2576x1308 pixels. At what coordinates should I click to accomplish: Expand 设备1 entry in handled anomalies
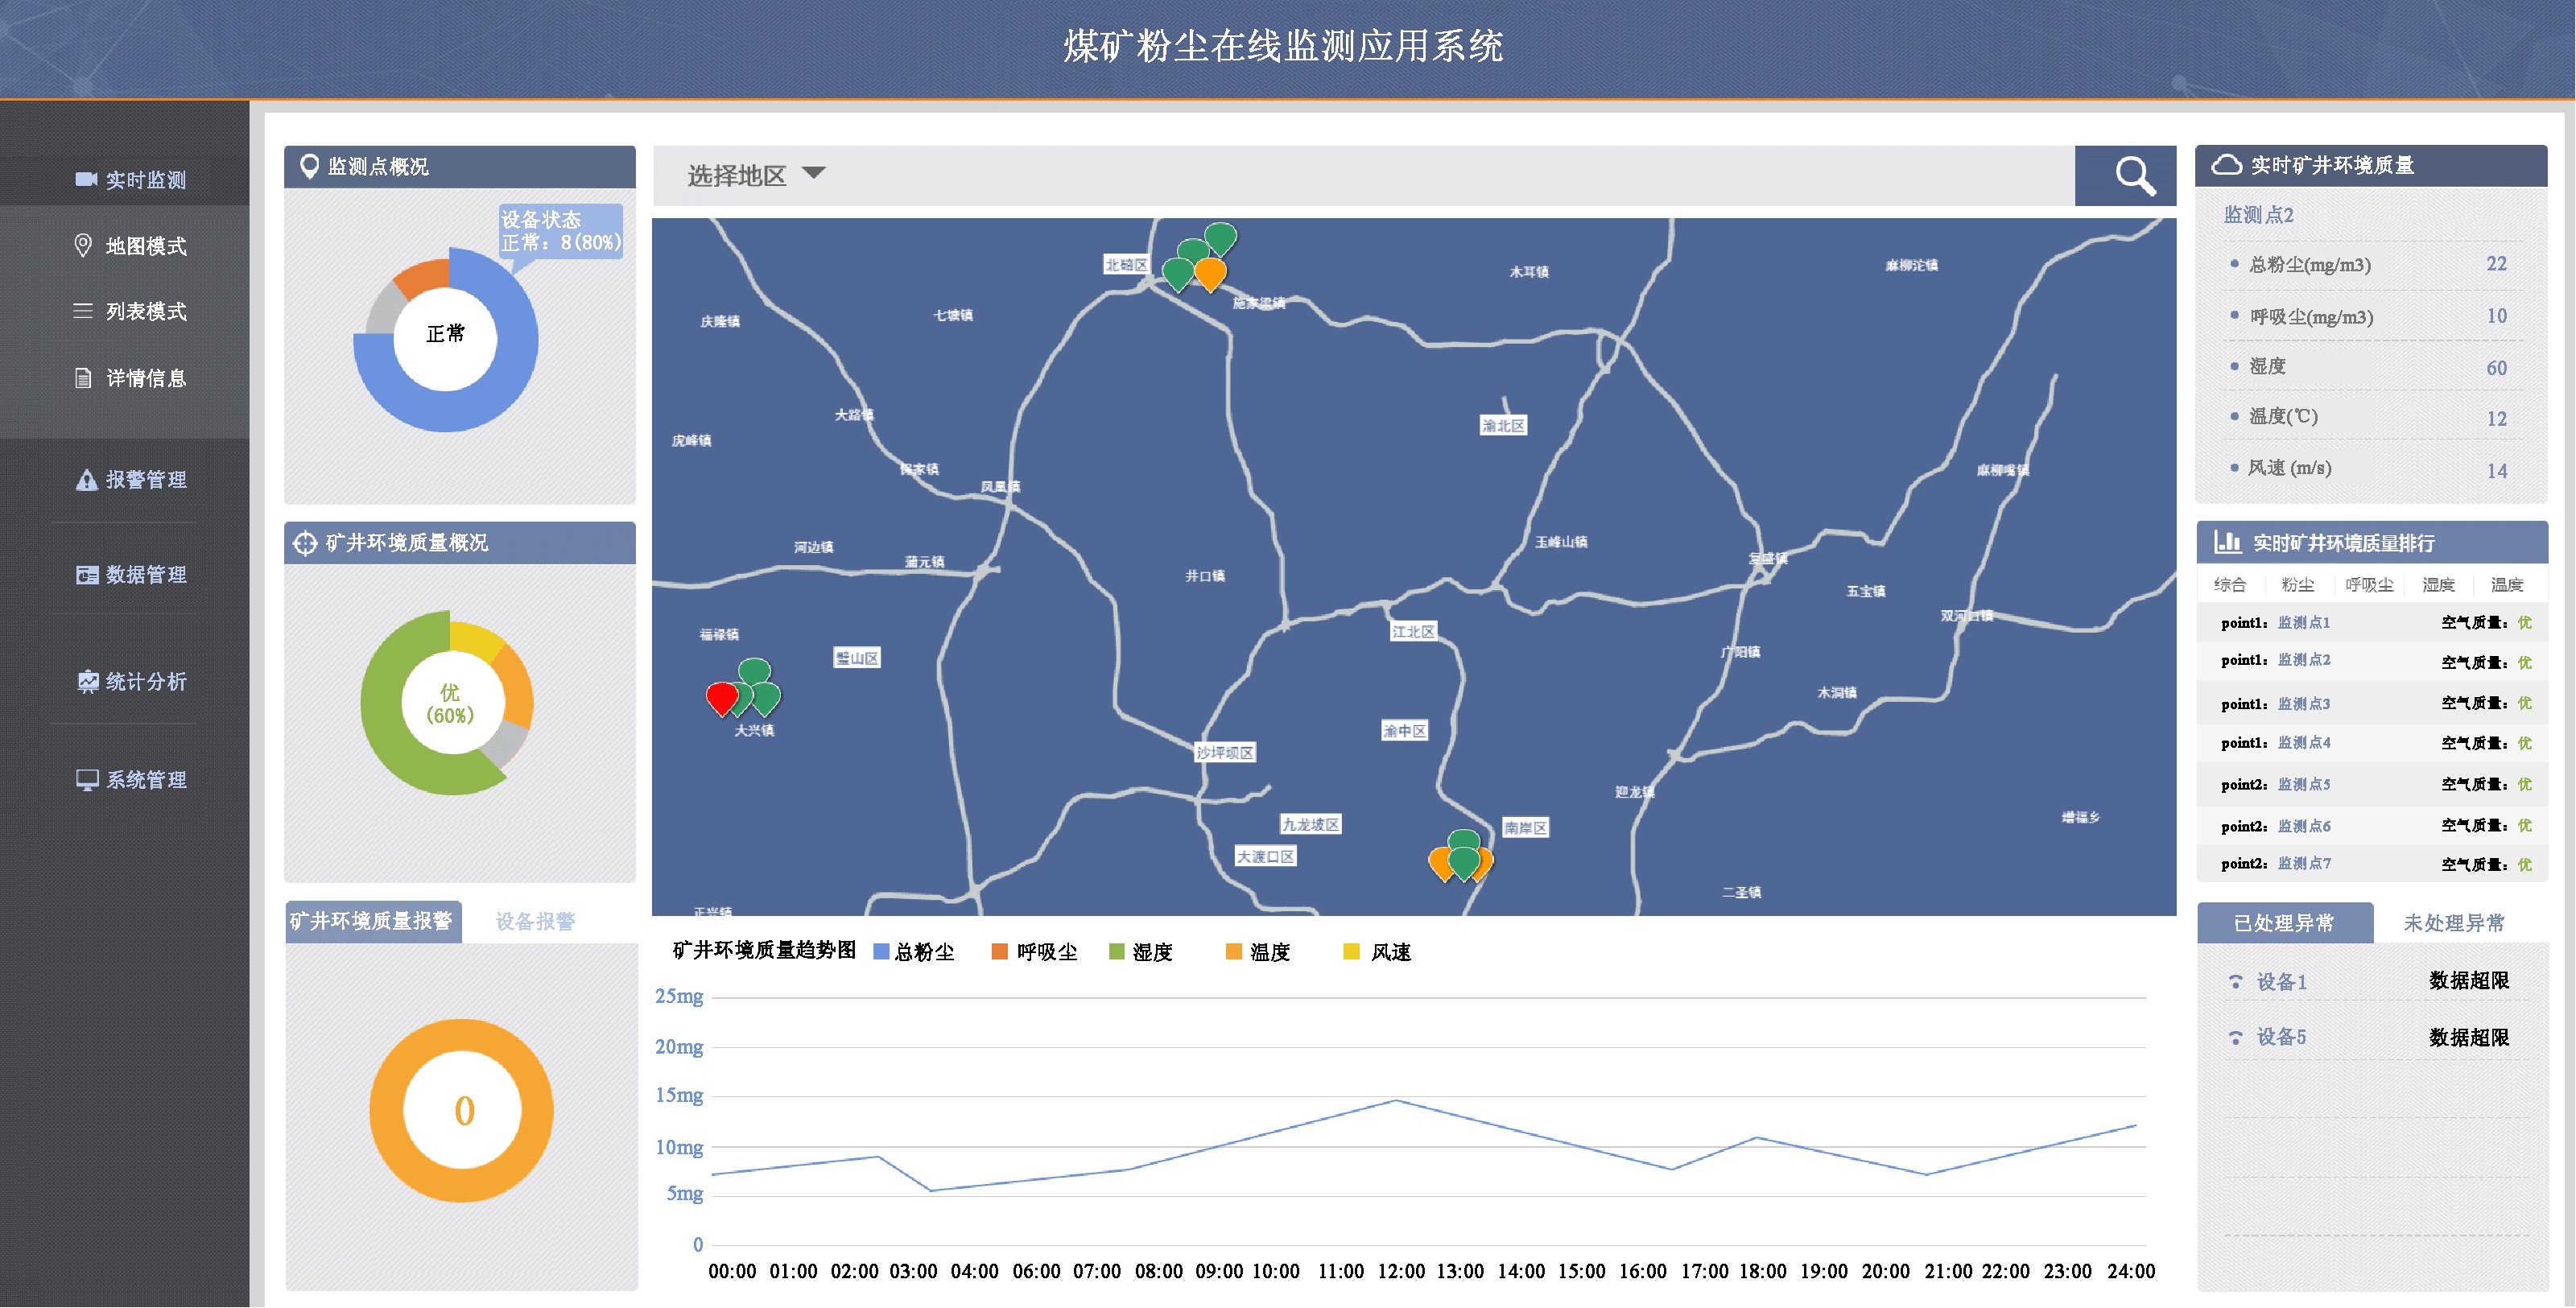(2281, 982)
